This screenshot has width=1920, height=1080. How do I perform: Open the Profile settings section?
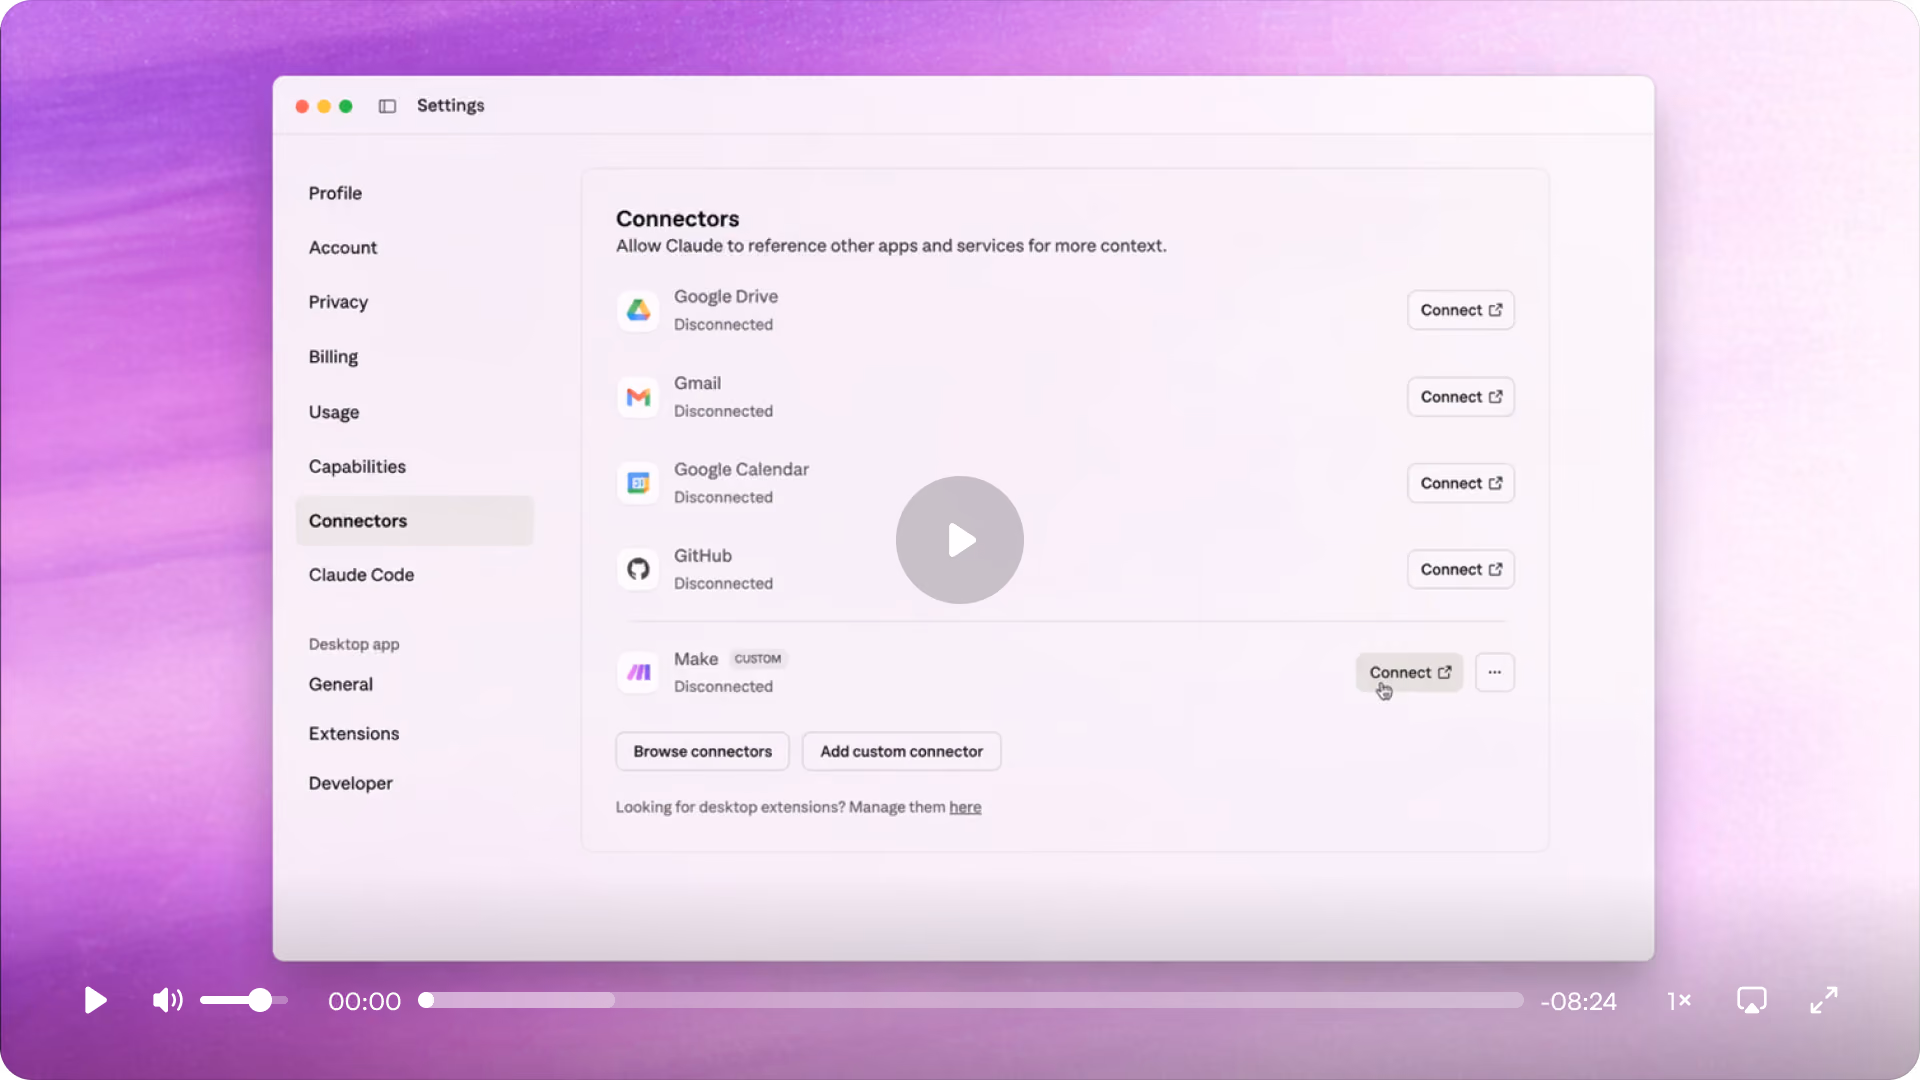(x=335, y=193)
